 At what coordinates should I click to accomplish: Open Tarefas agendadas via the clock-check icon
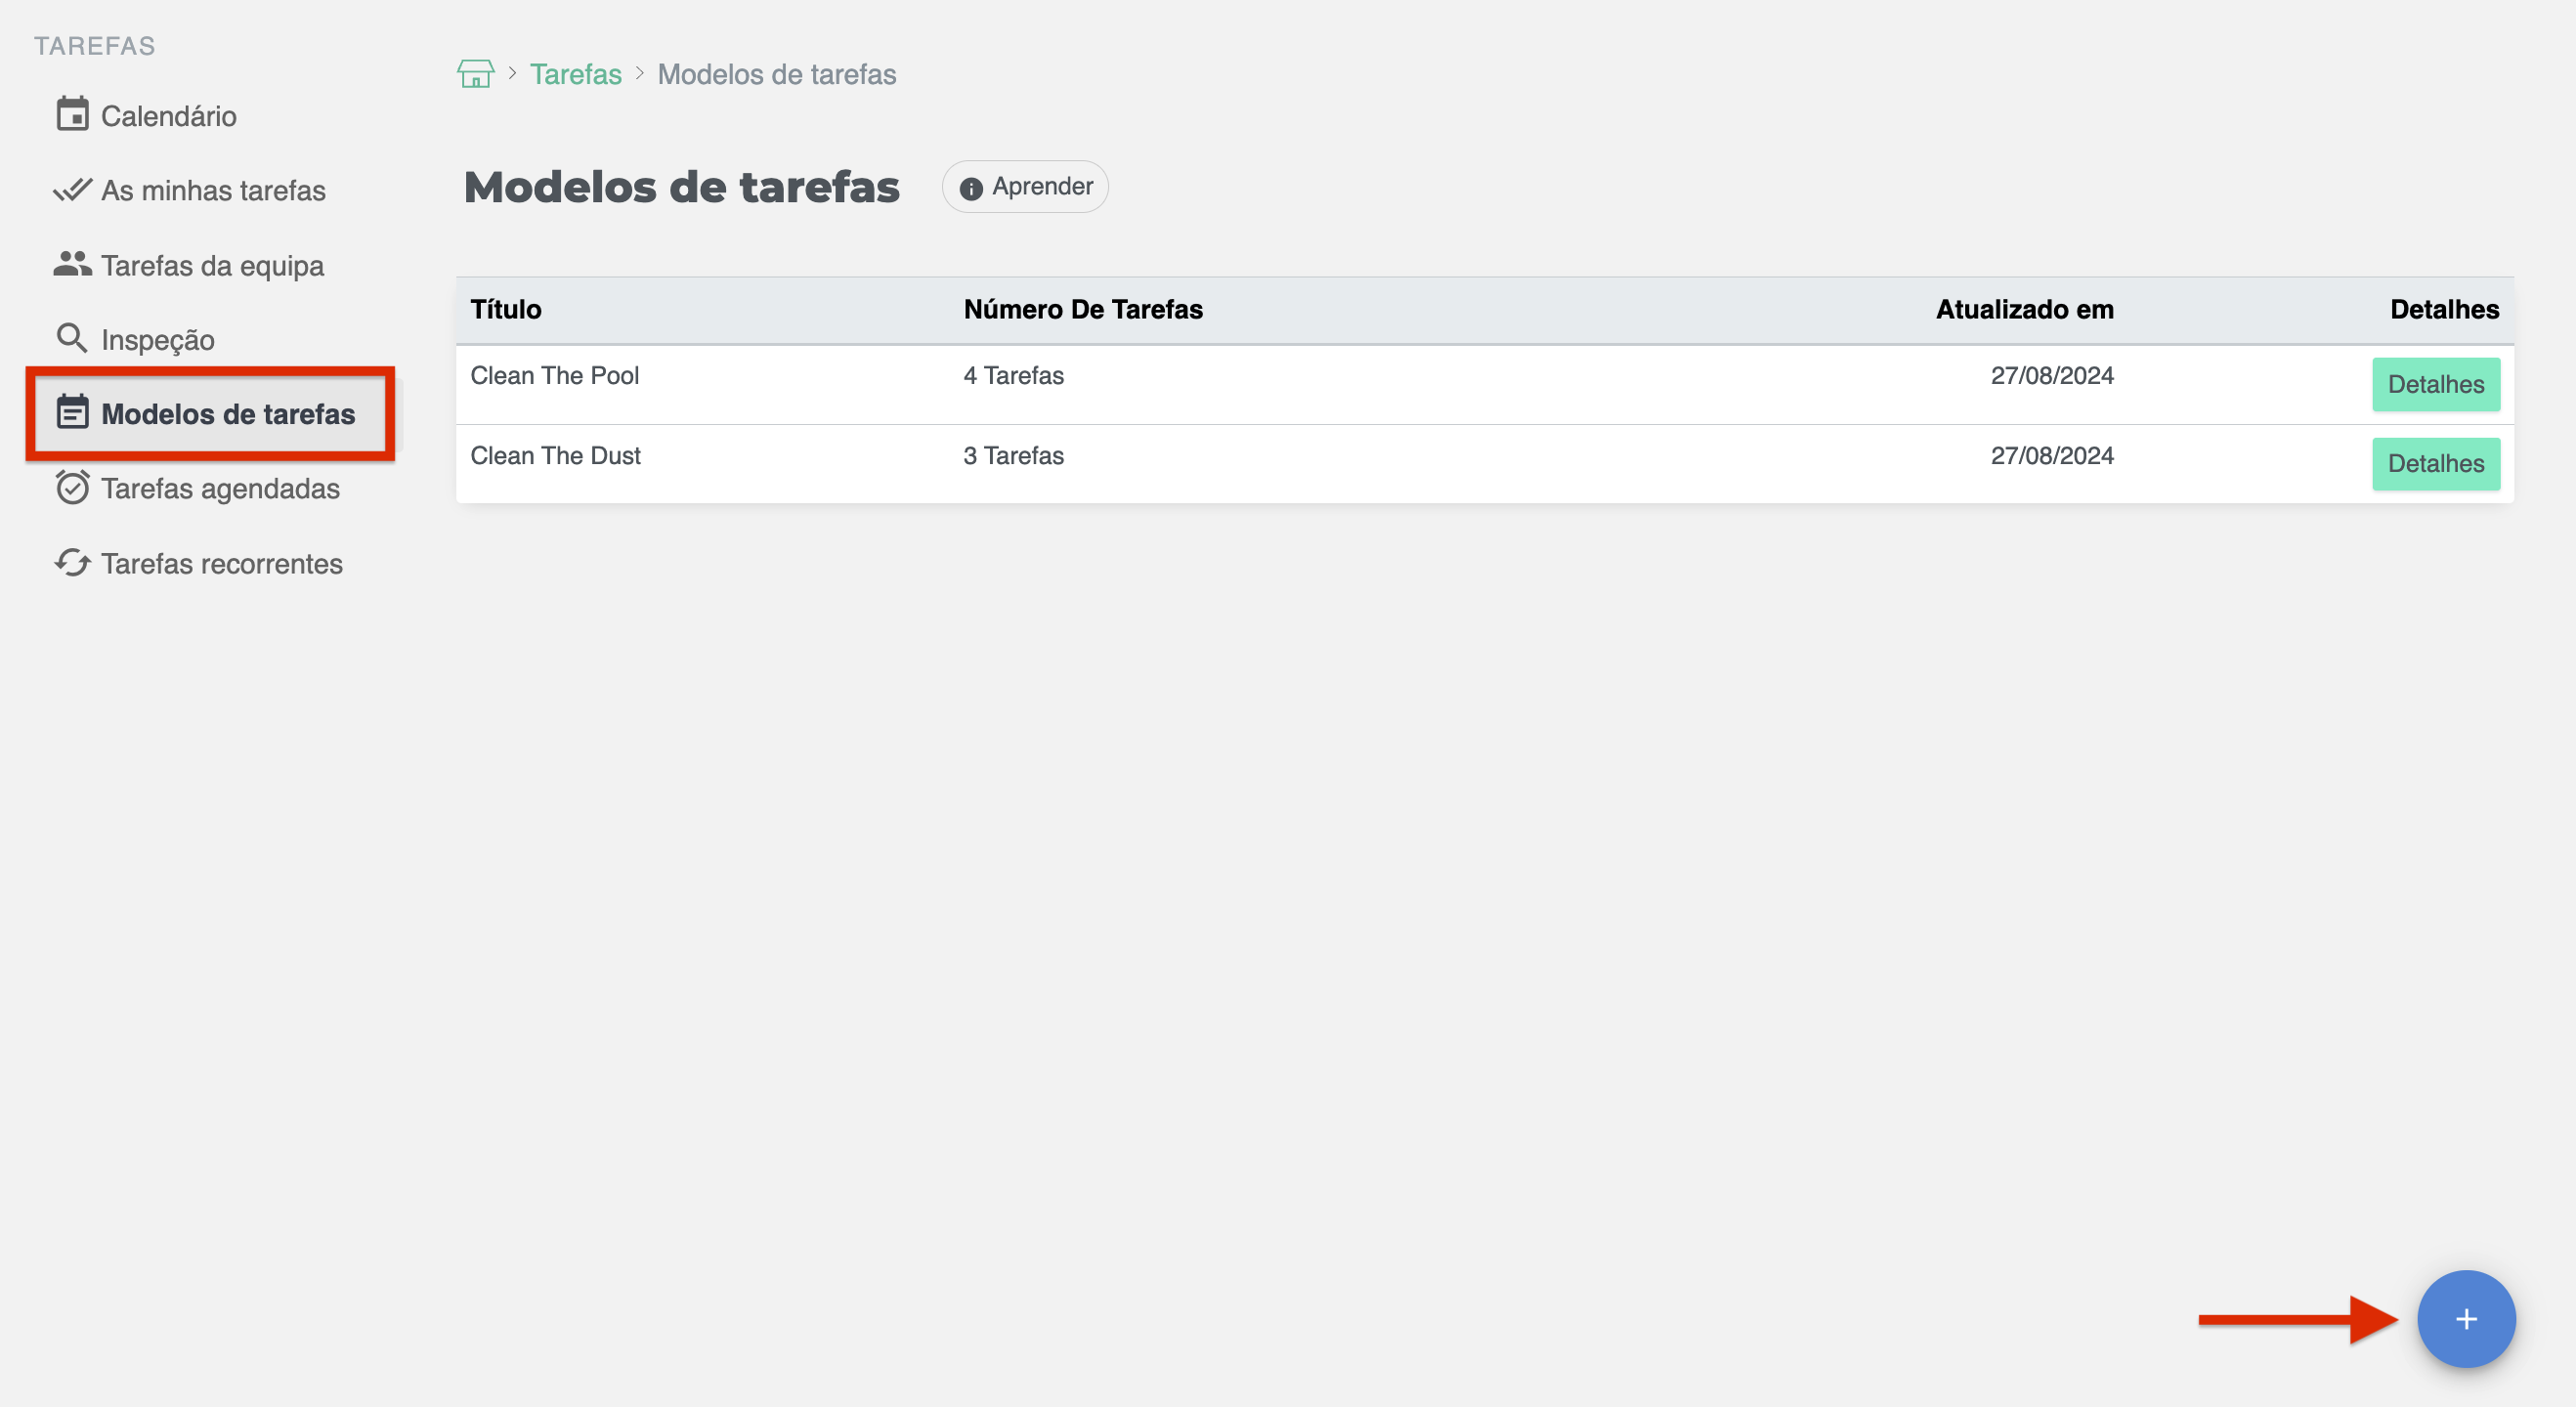72,488
